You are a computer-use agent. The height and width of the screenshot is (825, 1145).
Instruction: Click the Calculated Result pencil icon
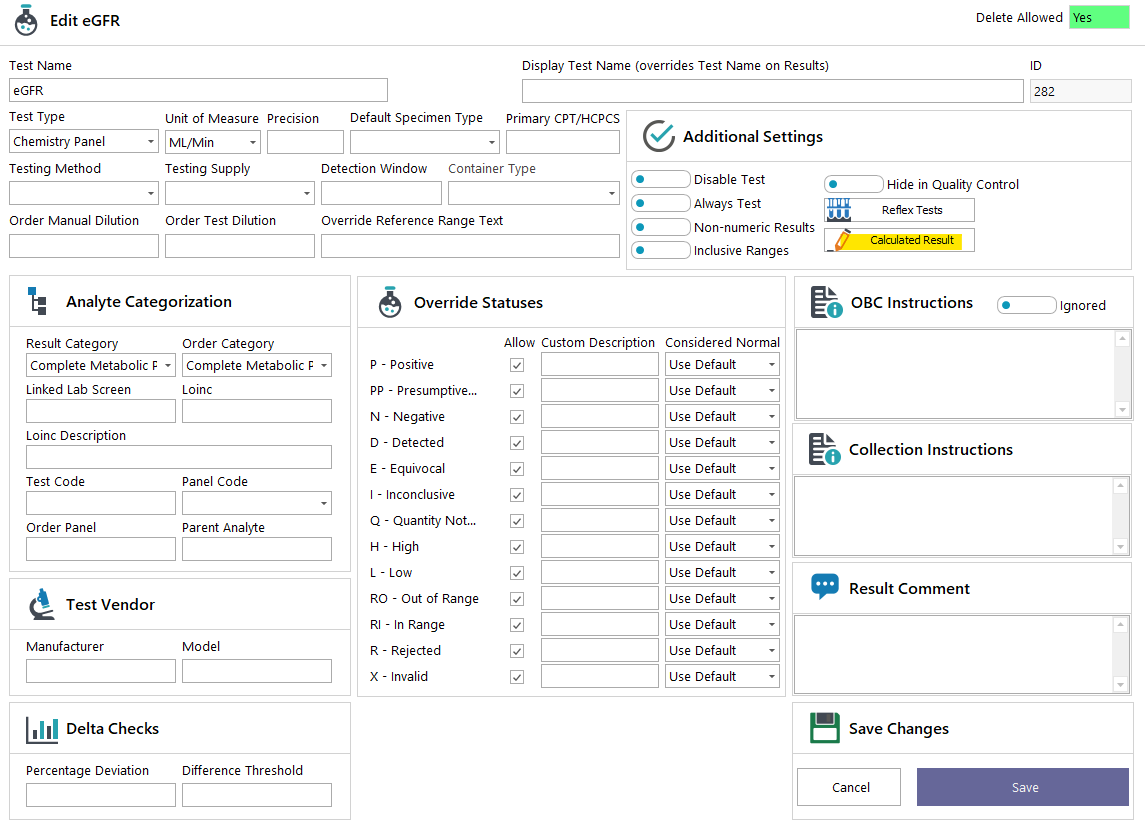pyautogui.click(x=842, y=240)
